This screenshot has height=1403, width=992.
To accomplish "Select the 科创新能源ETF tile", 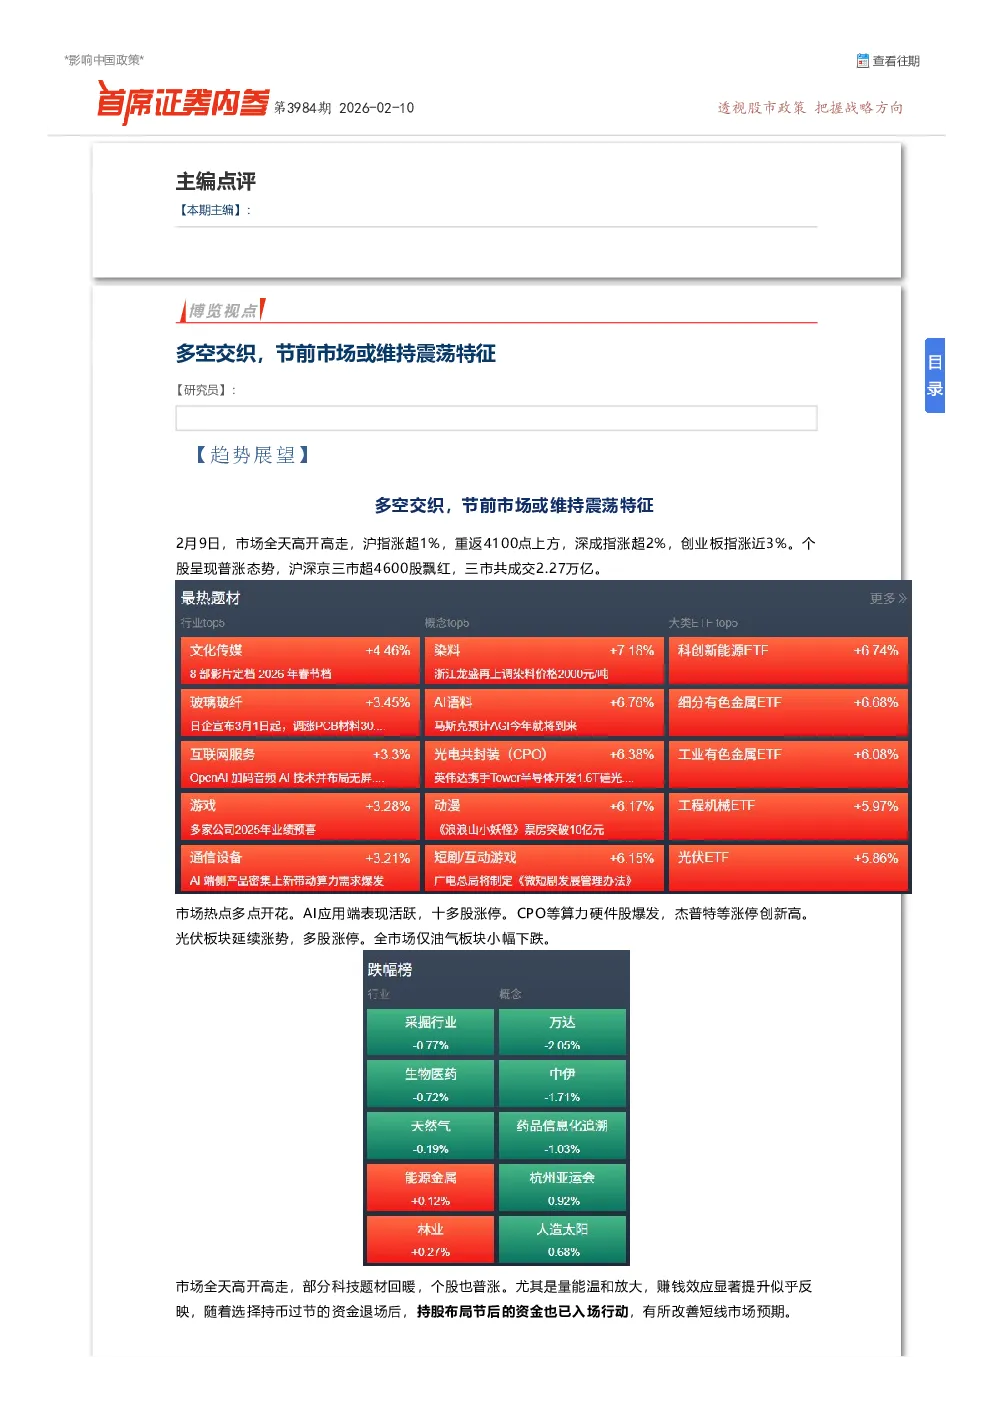I will (788, 661).
